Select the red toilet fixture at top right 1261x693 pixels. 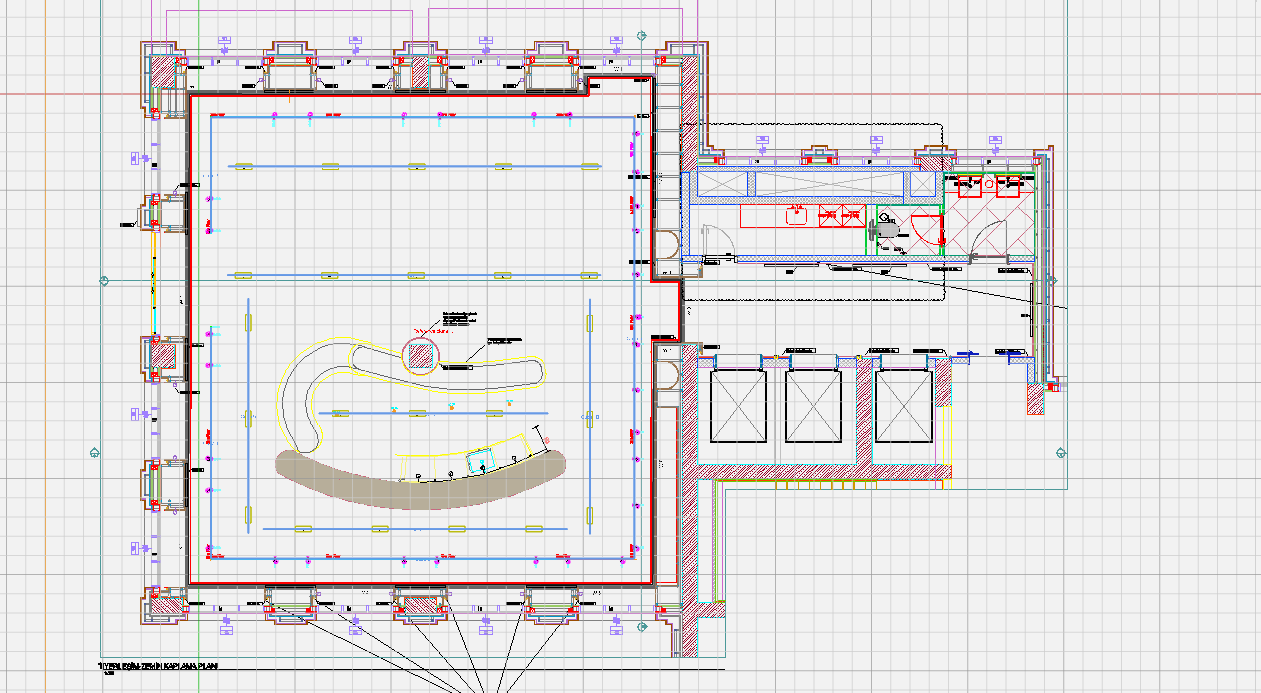coord(970,188)
